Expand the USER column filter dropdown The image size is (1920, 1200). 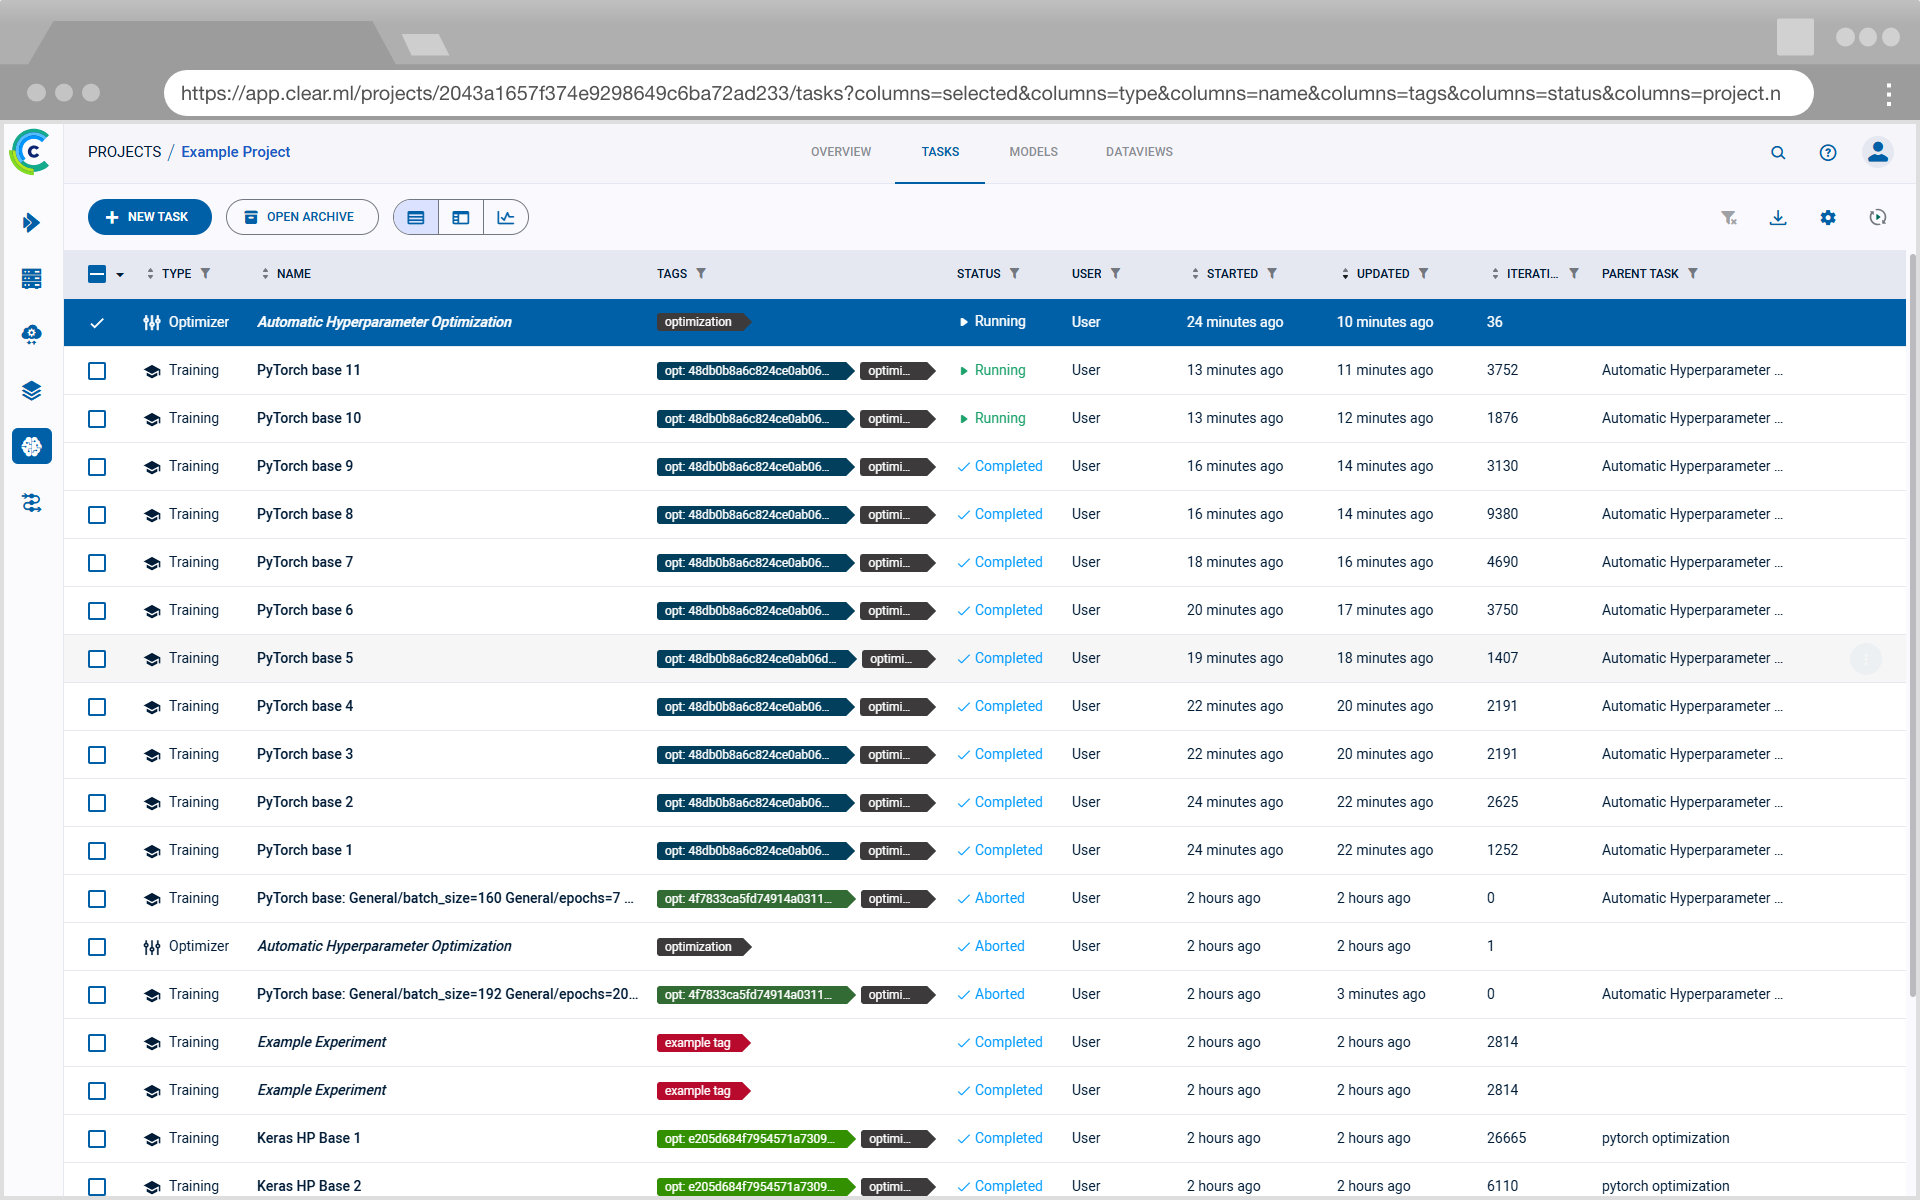(x=1113, y=274)
